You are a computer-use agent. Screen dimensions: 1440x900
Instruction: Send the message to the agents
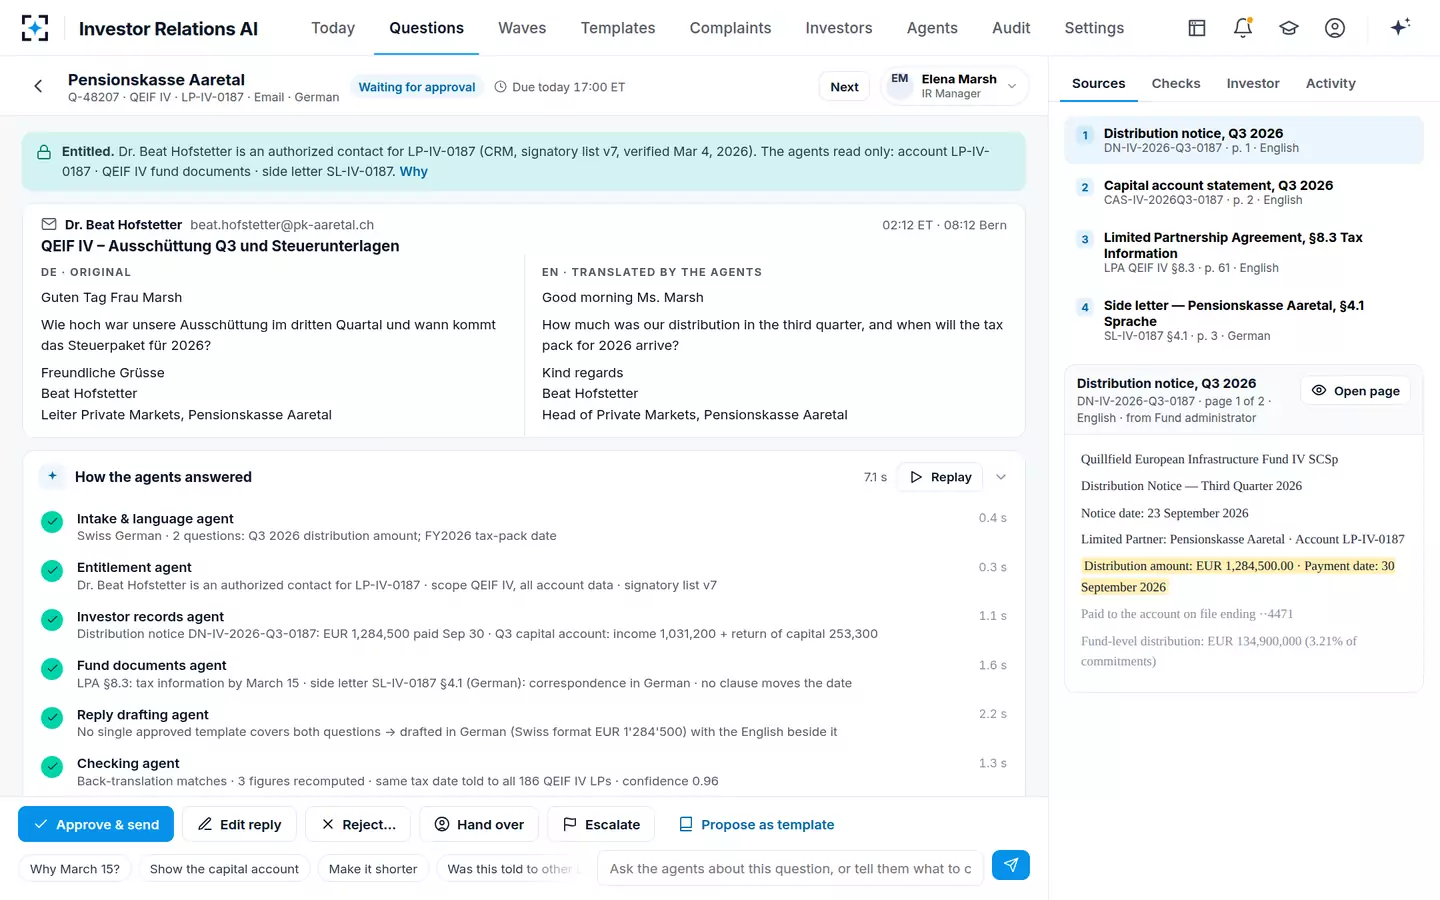tap(1011, 865)
